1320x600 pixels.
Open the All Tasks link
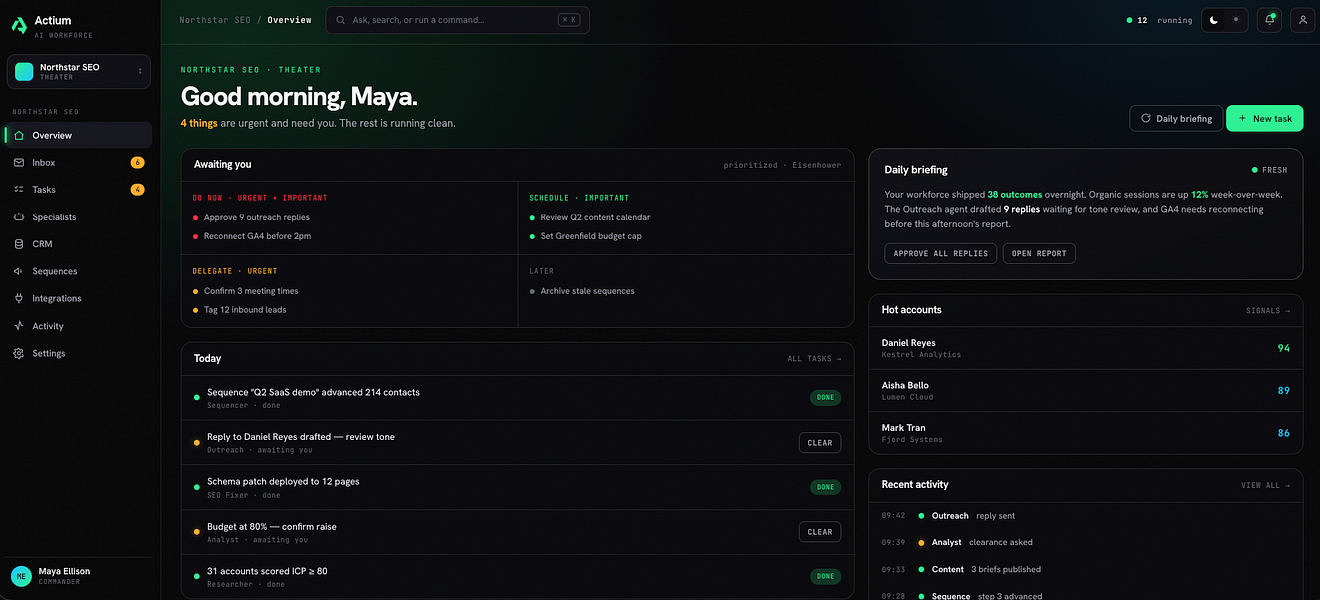tap(814, 359)
